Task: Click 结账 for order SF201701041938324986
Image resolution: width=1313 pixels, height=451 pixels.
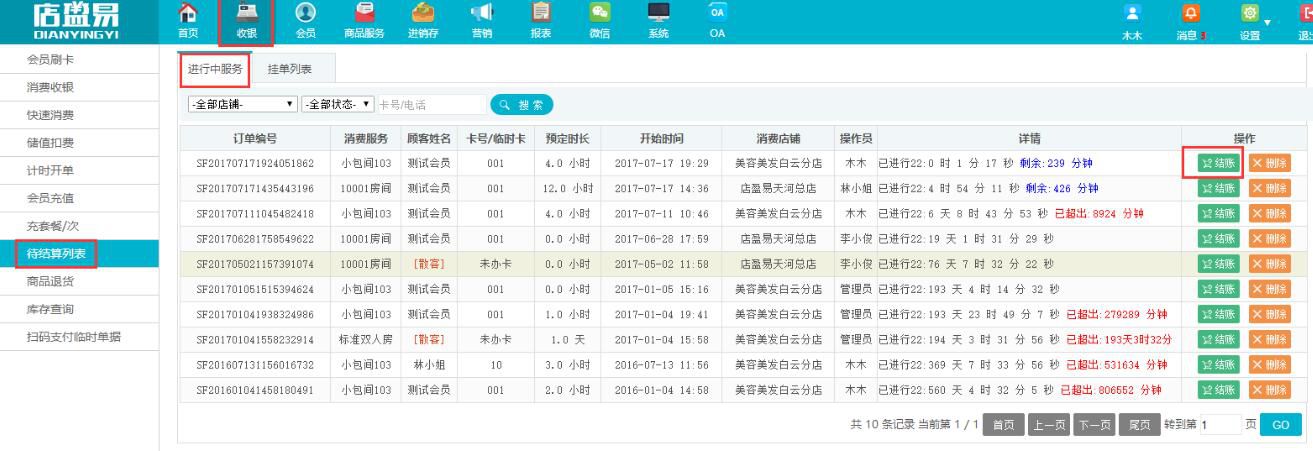Action: click(x=1220, y=314)
